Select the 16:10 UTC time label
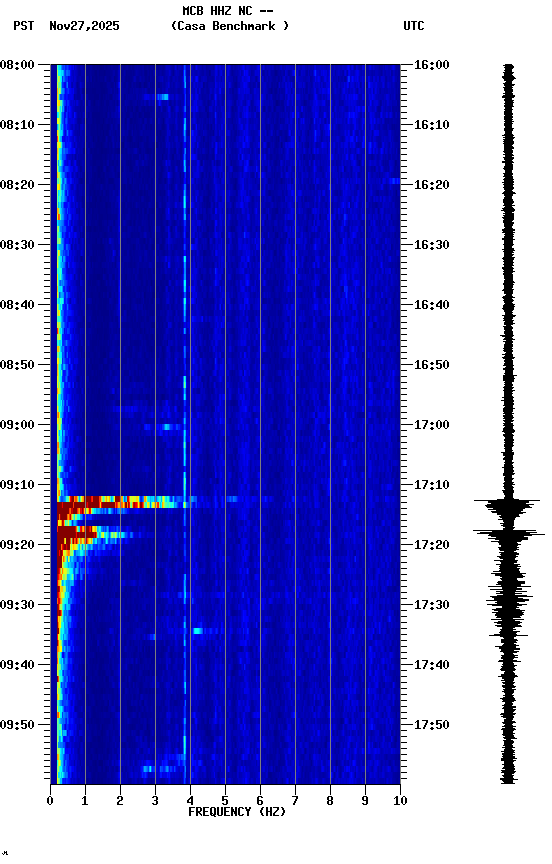The image size is (552, 864). (432, 125)
